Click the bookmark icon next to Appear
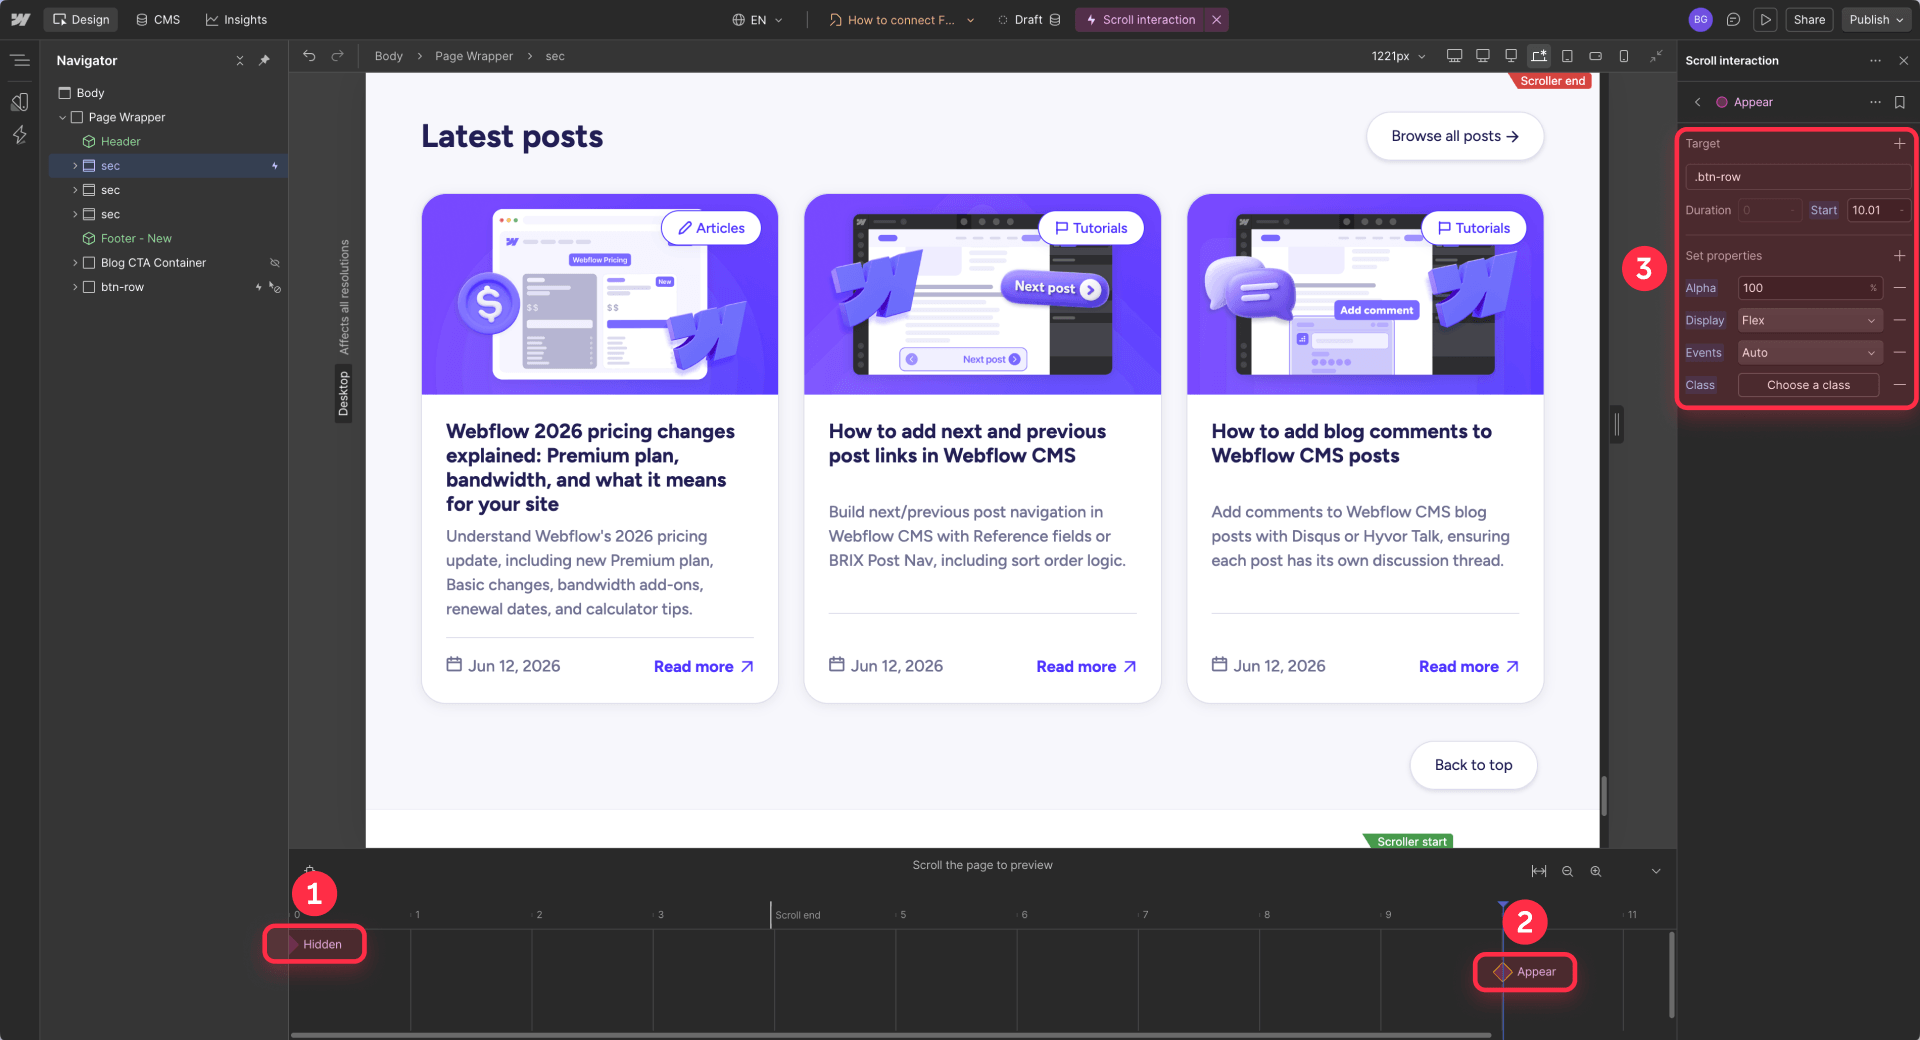This screenshot has width=1920, height=1040. 1900,102
